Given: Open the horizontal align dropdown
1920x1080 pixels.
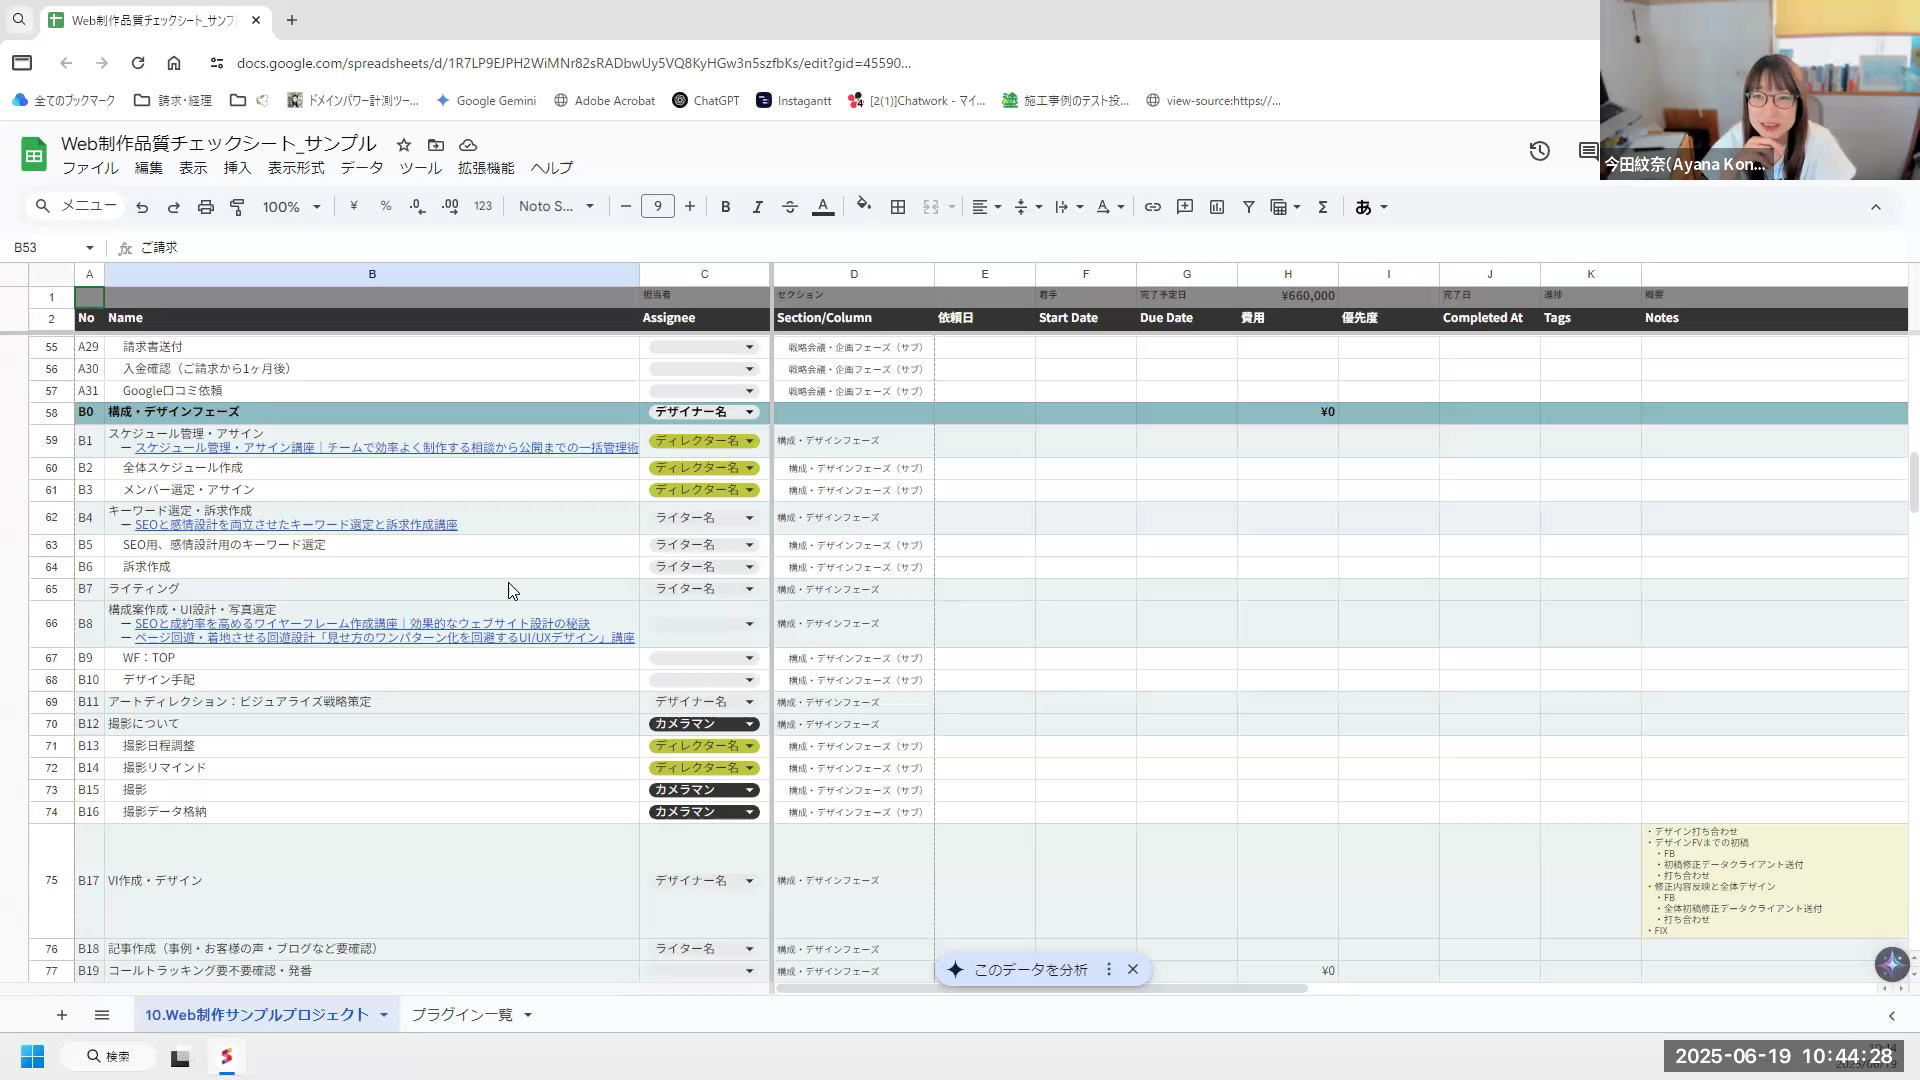Looking at the screenshot, I should click(x=986, y=207).
